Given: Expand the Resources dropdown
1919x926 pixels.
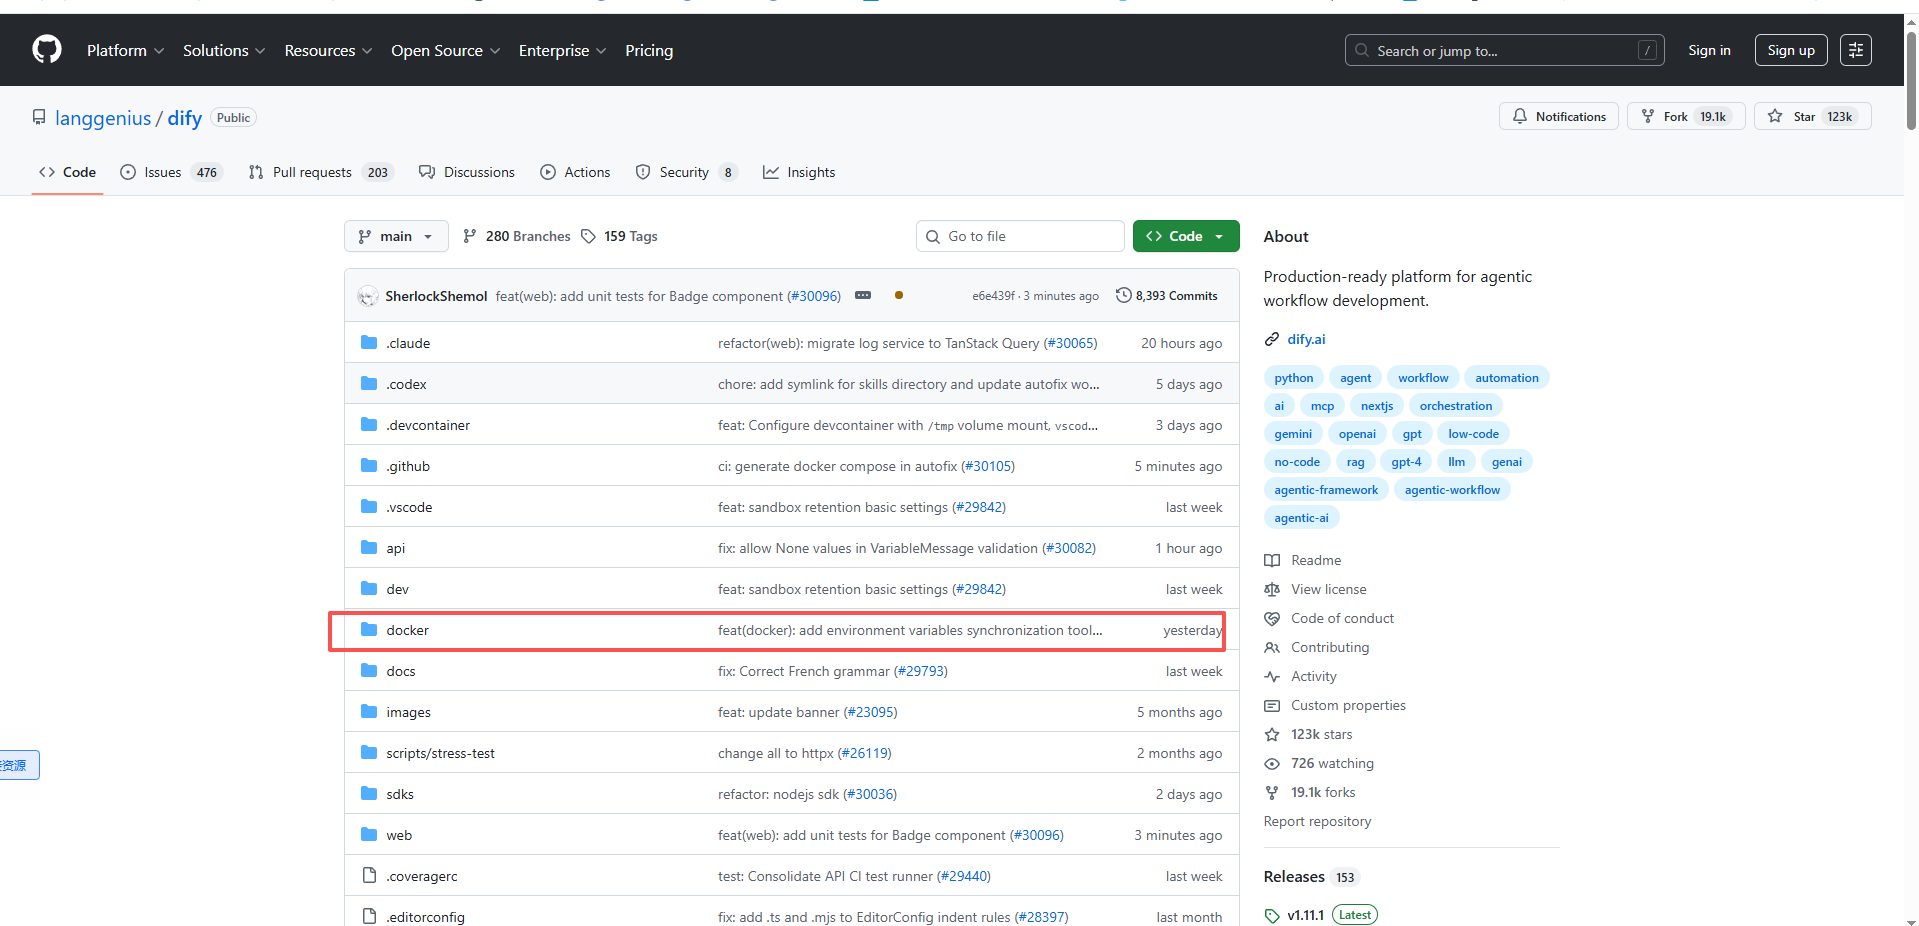Looking at the screenshot, I should [328, 51].
